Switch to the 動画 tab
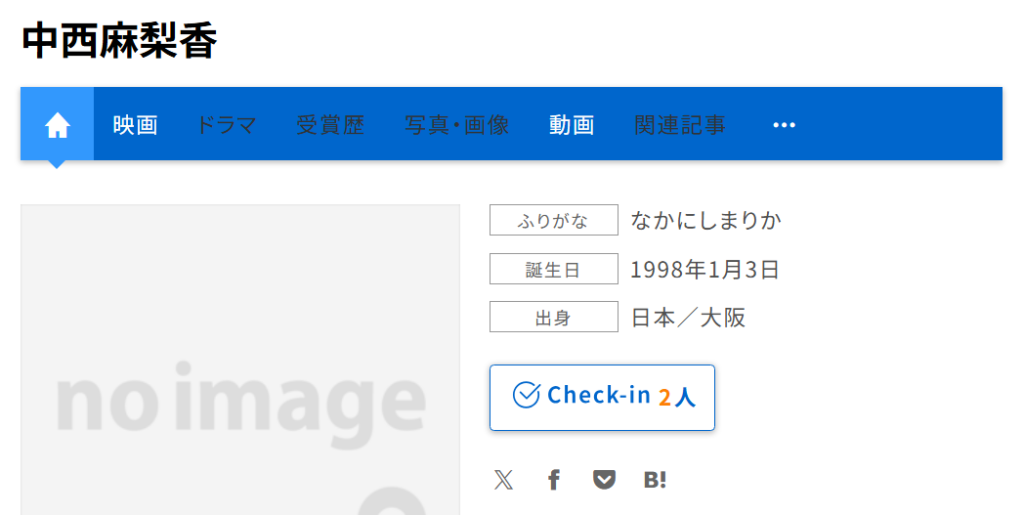 coord(571,125)
